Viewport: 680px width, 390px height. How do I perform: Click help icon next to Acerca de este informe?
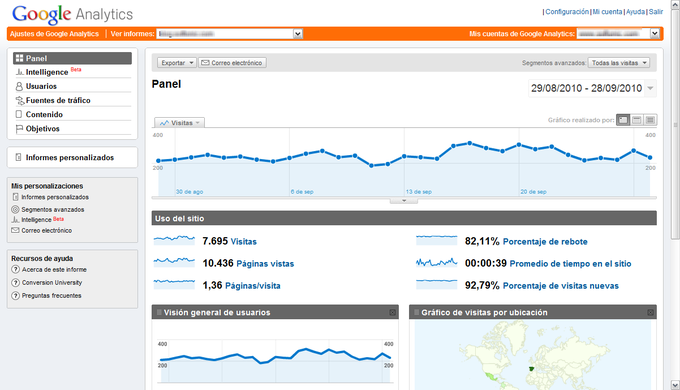pos(16,269)
